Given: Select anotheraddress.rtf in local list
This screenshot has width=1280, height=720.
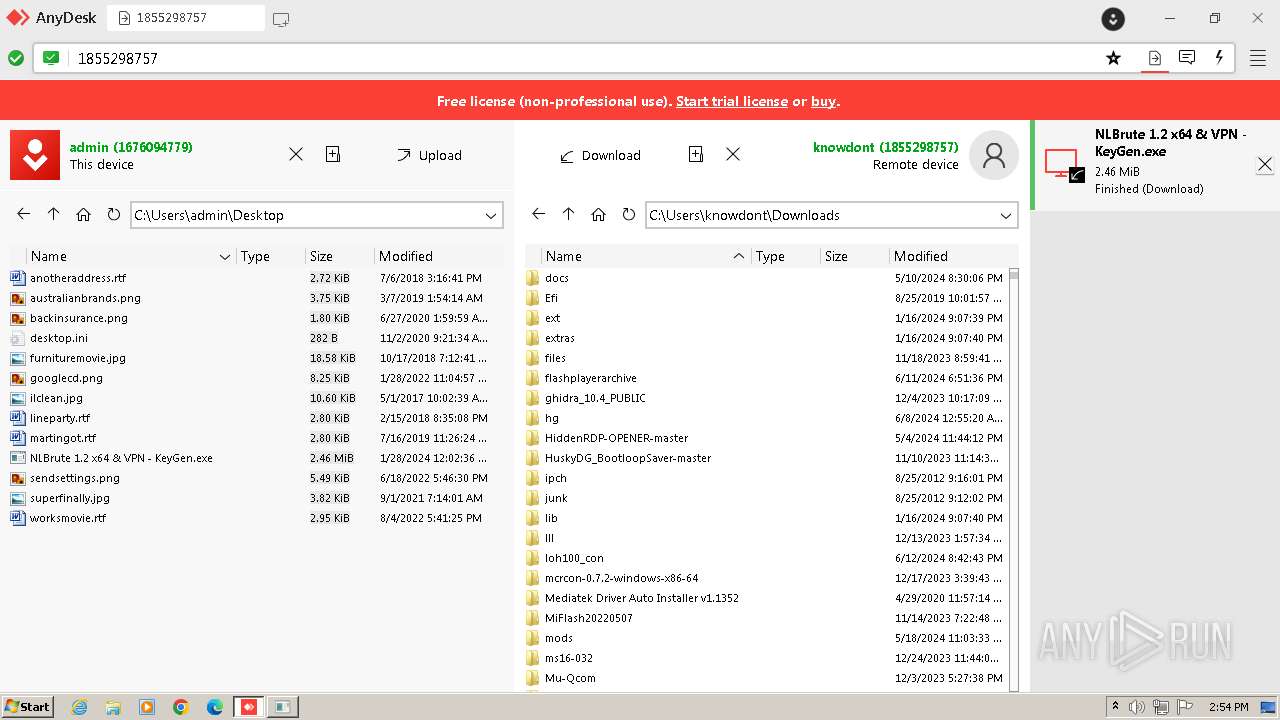Looking at the screenshot, I should point(255,278).
